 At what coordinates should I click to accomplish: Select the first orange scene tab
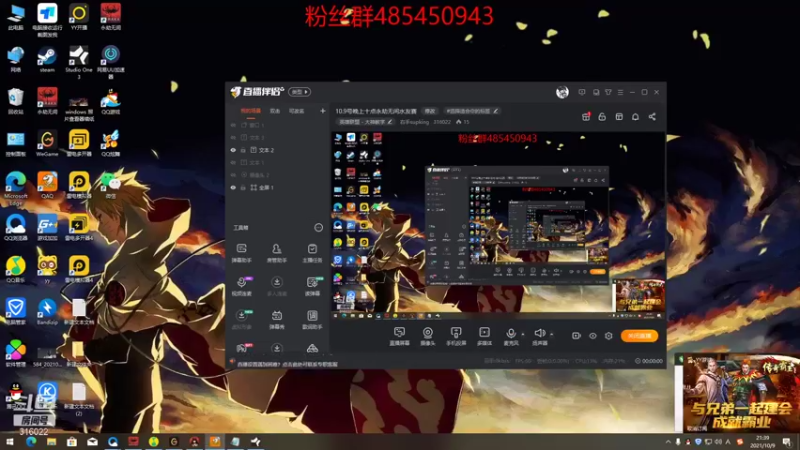tap(251, 111)
